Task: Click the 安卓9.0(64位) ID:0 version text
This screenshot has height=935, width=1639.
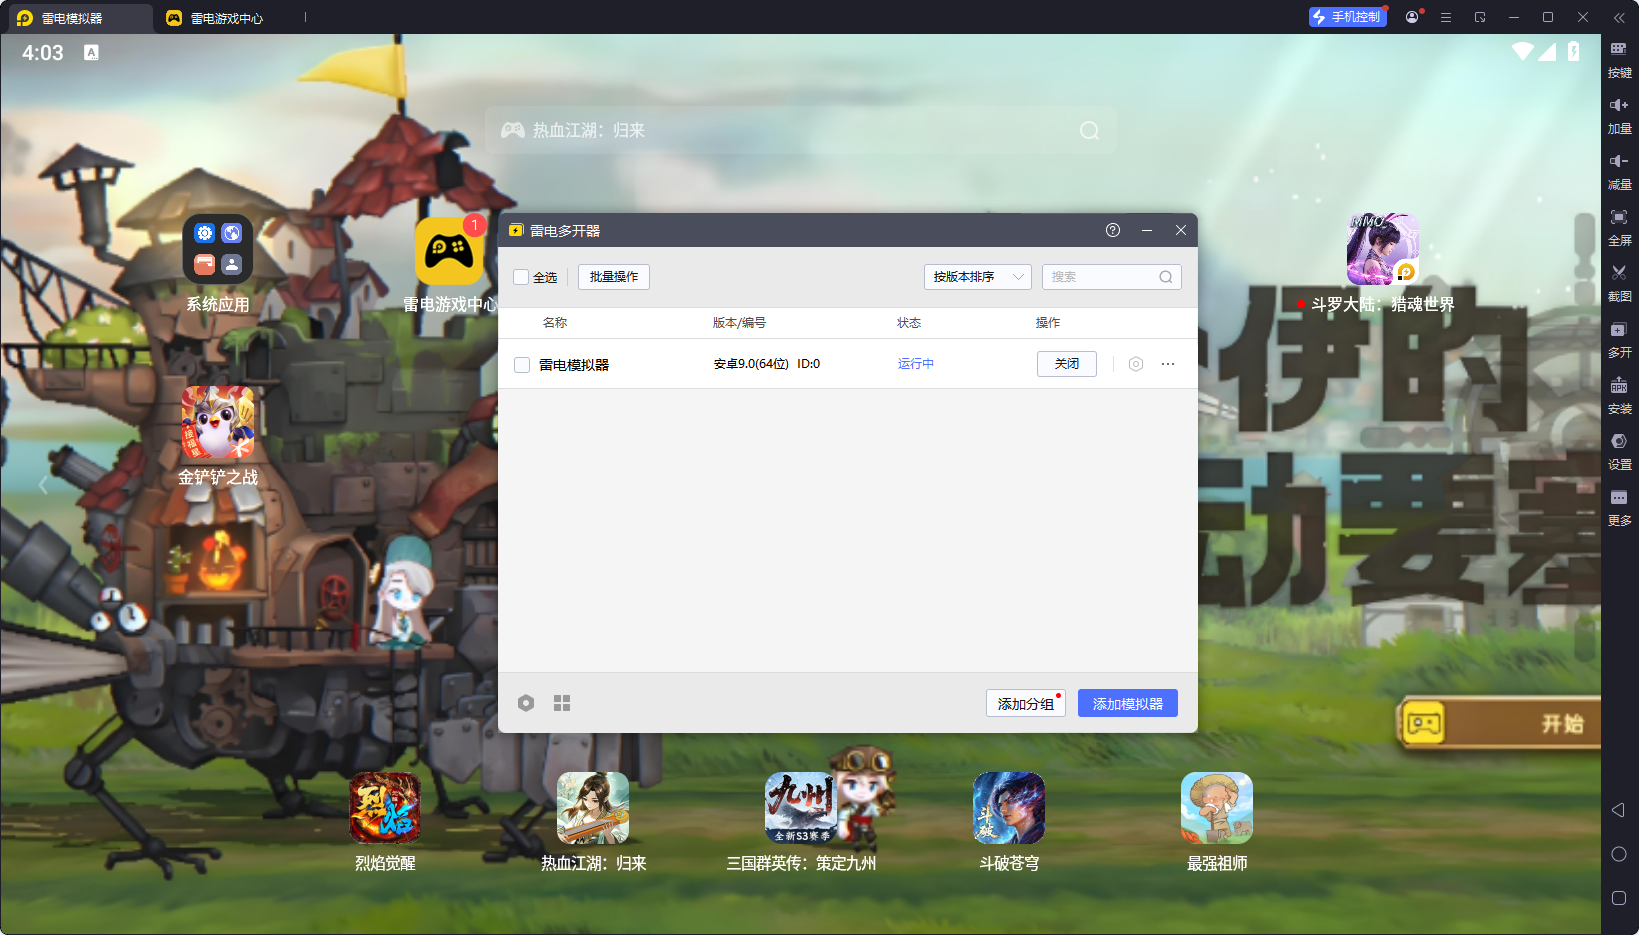Action: coord(767,364)
